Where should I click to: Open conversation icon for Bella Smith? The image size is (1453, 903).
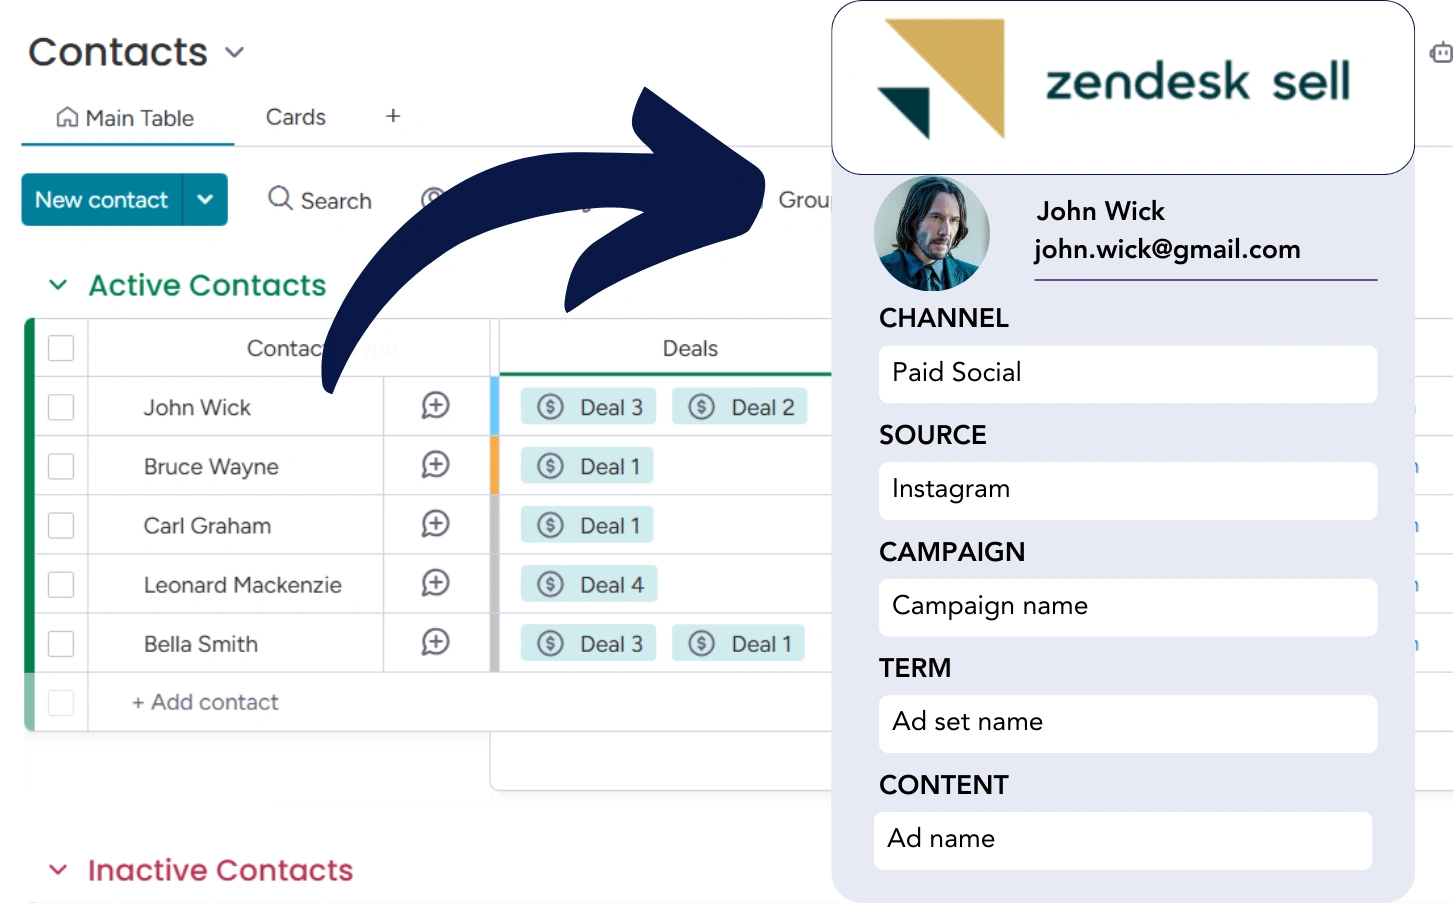(435, 642)
